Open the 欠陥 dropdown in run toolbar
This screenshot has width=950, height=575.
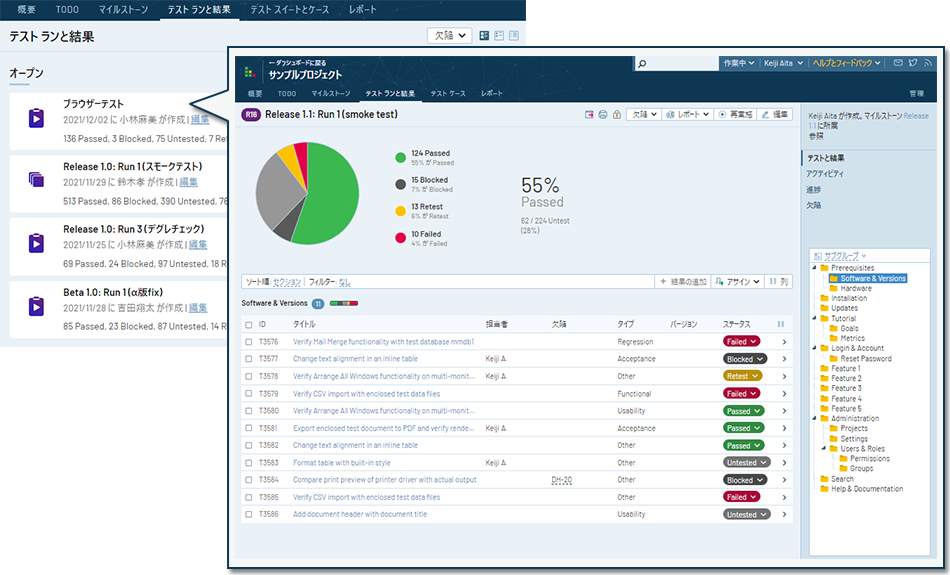[644, 115]
